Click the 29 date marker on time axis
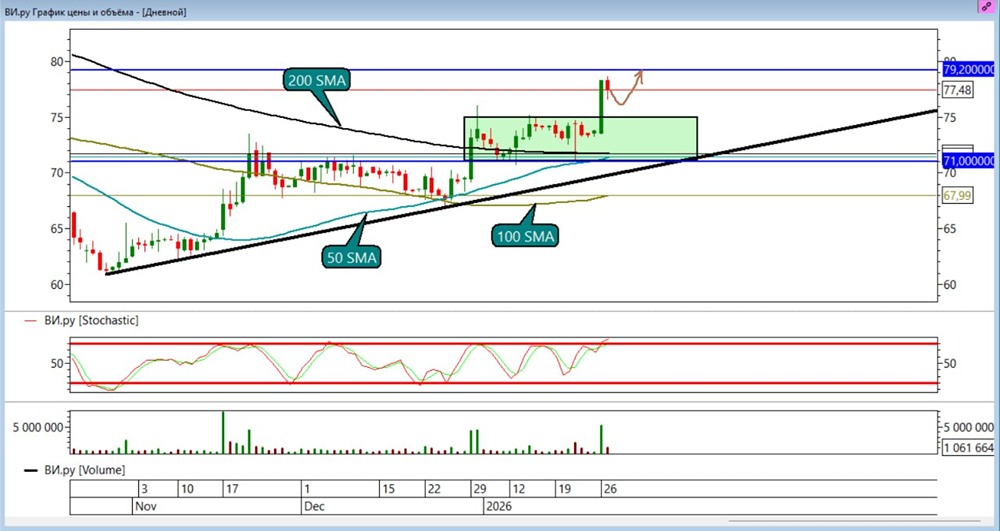This screenshot has width=1000, height=531. pyautogui.click(x=480, y=490)
